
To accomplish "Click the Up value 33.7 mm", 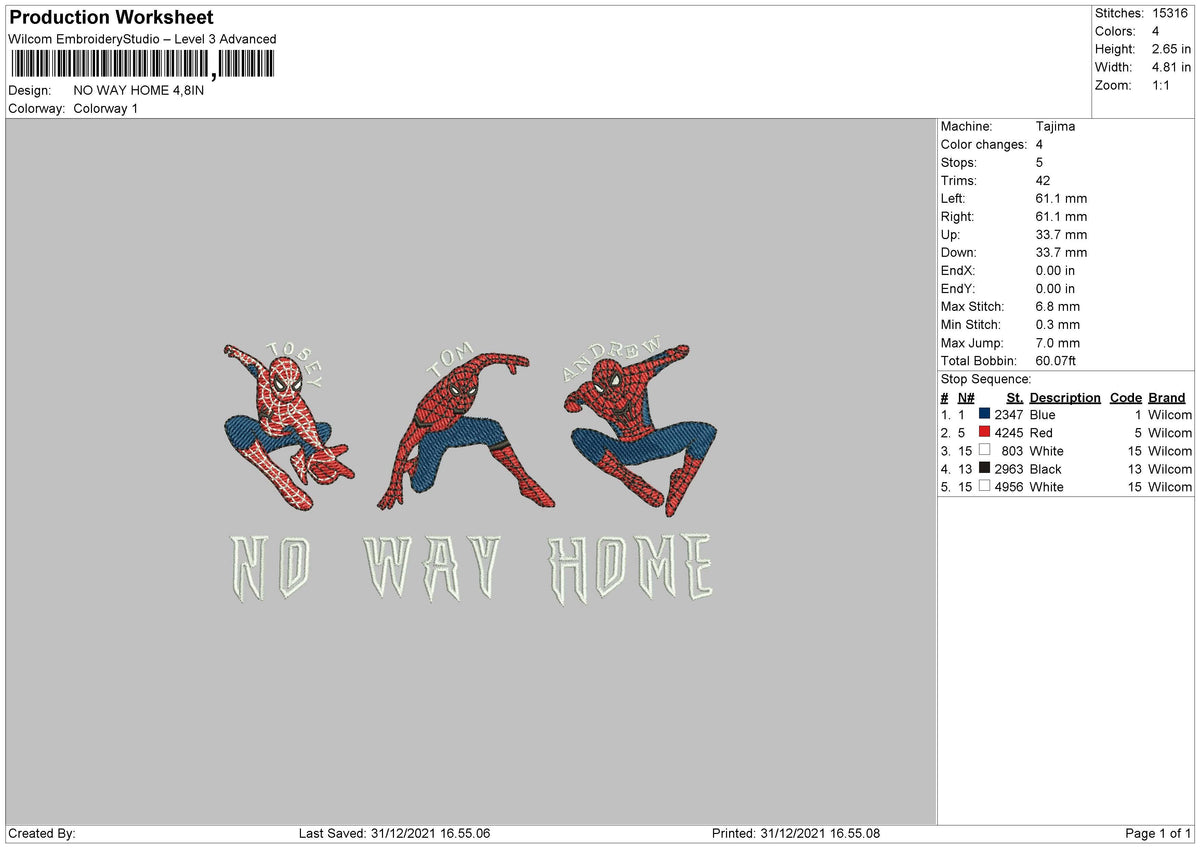I will (x=1061, y=234).
